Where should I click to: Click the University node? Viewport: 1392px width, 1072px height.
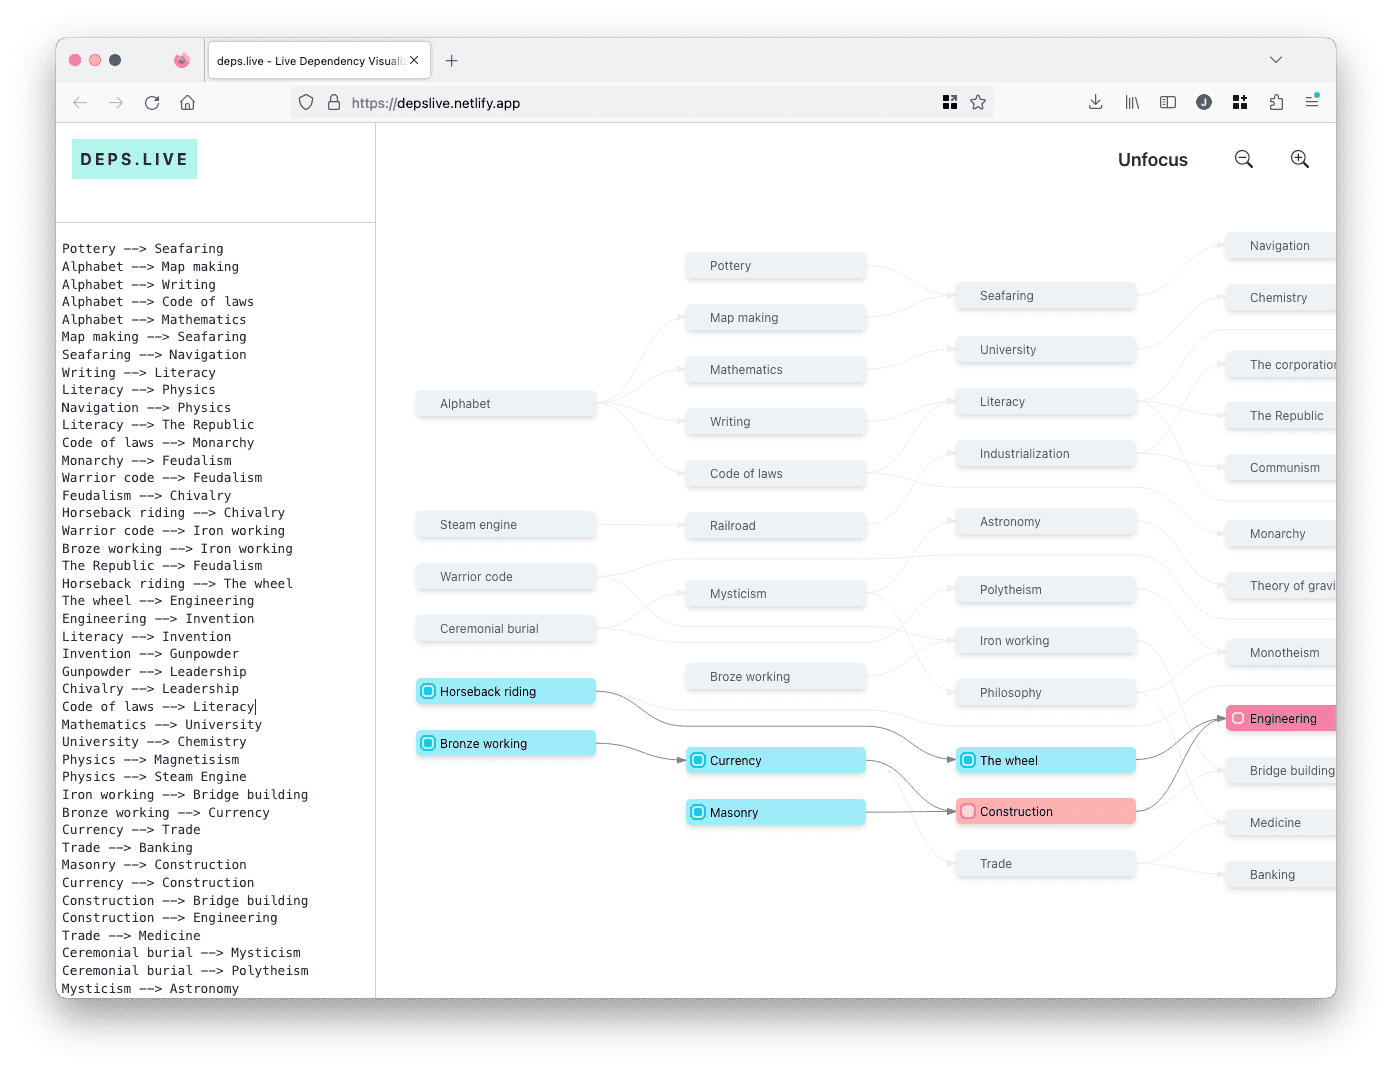[1046, 349]
